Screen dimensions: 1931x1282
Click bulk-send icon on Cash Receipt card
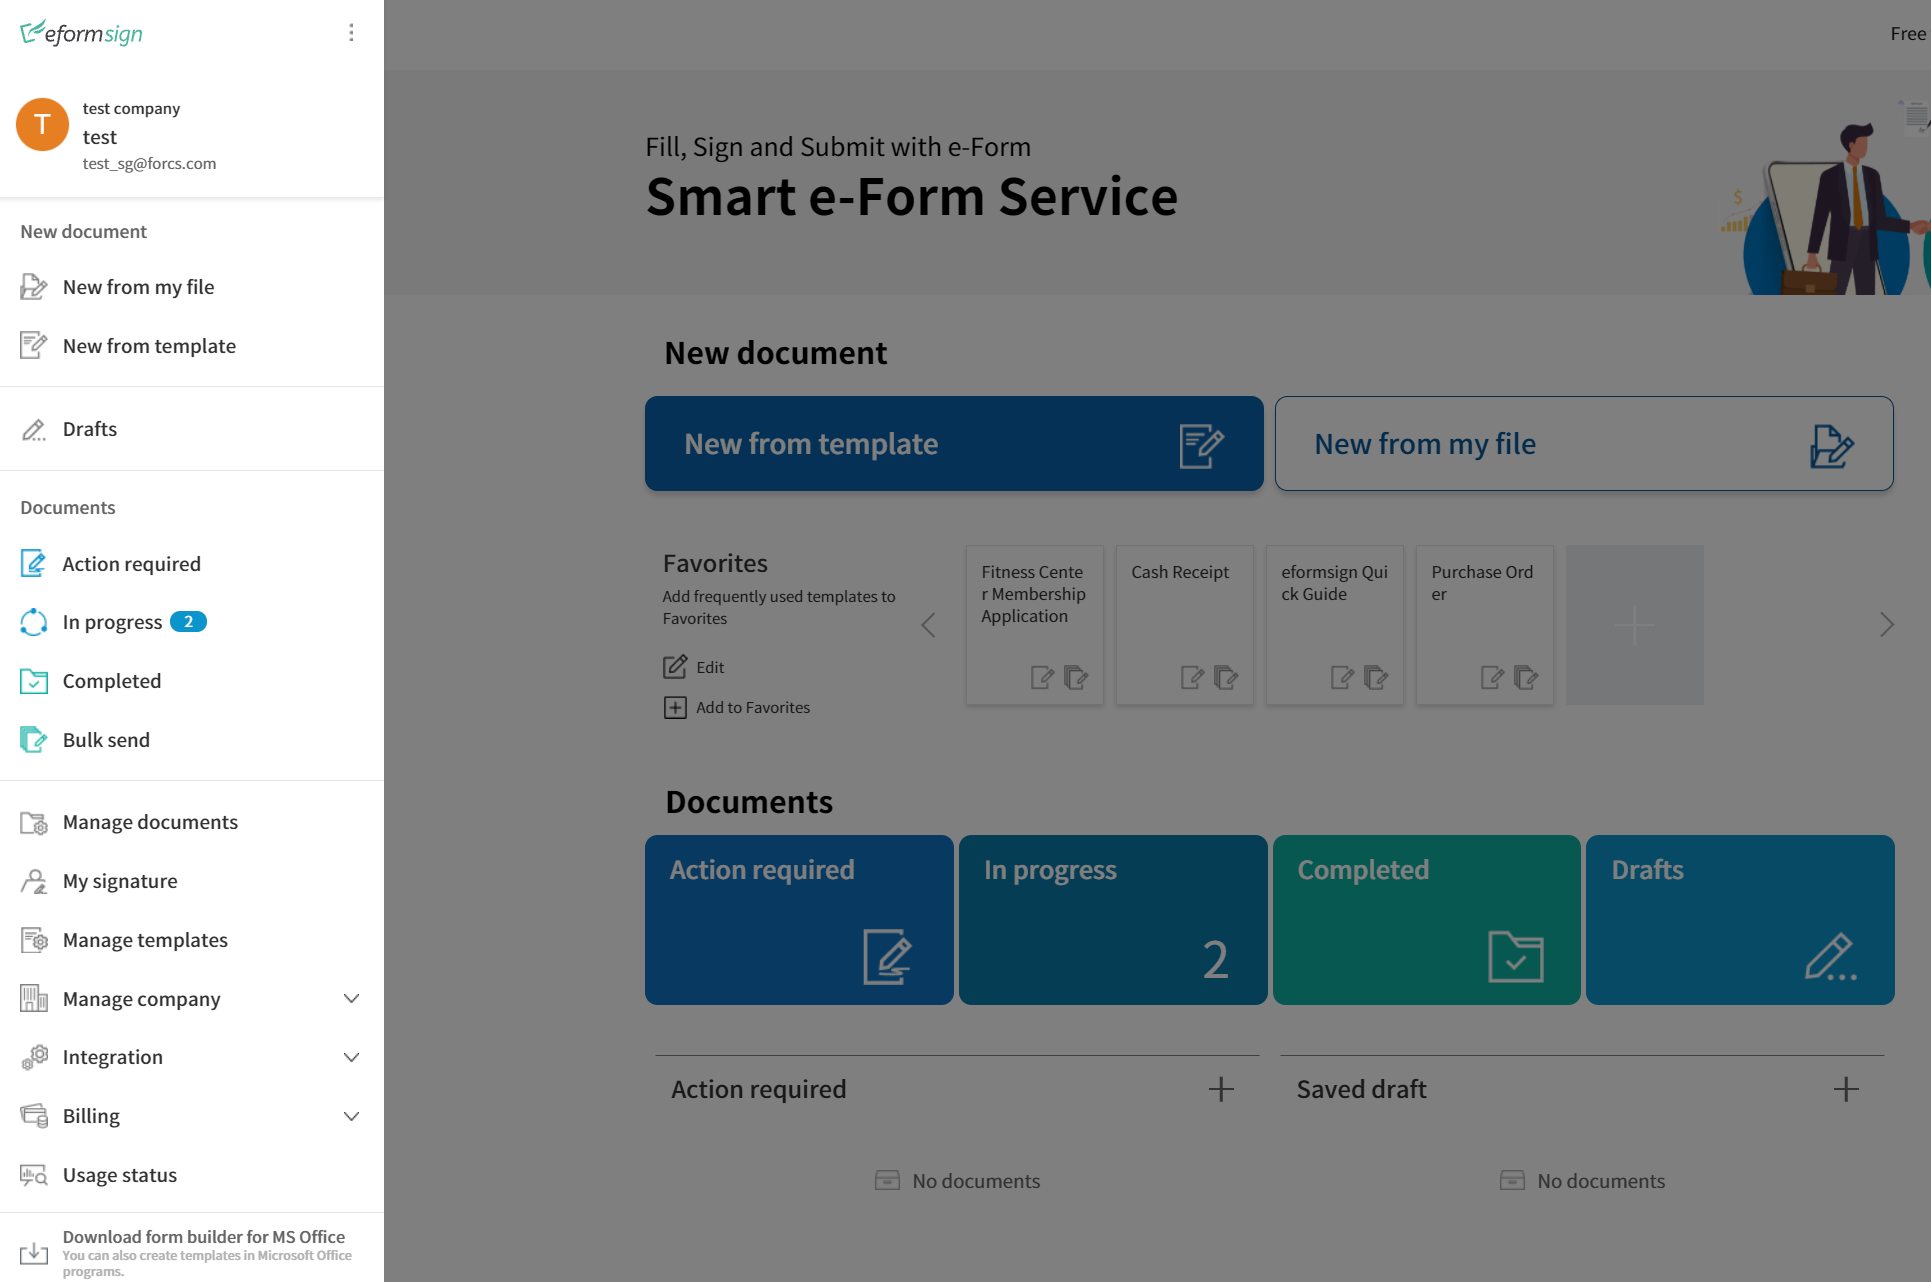1226,678
